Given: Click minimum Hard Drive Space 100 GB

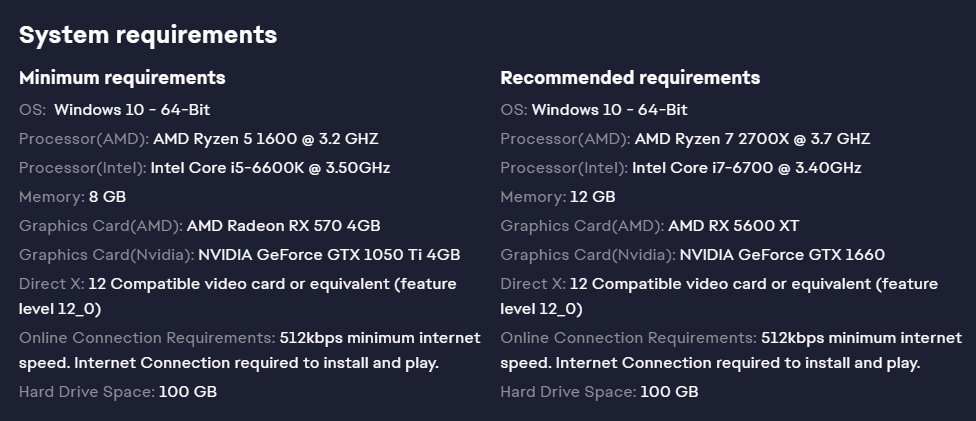Looking at the screenshot, I should click(187, 392).
